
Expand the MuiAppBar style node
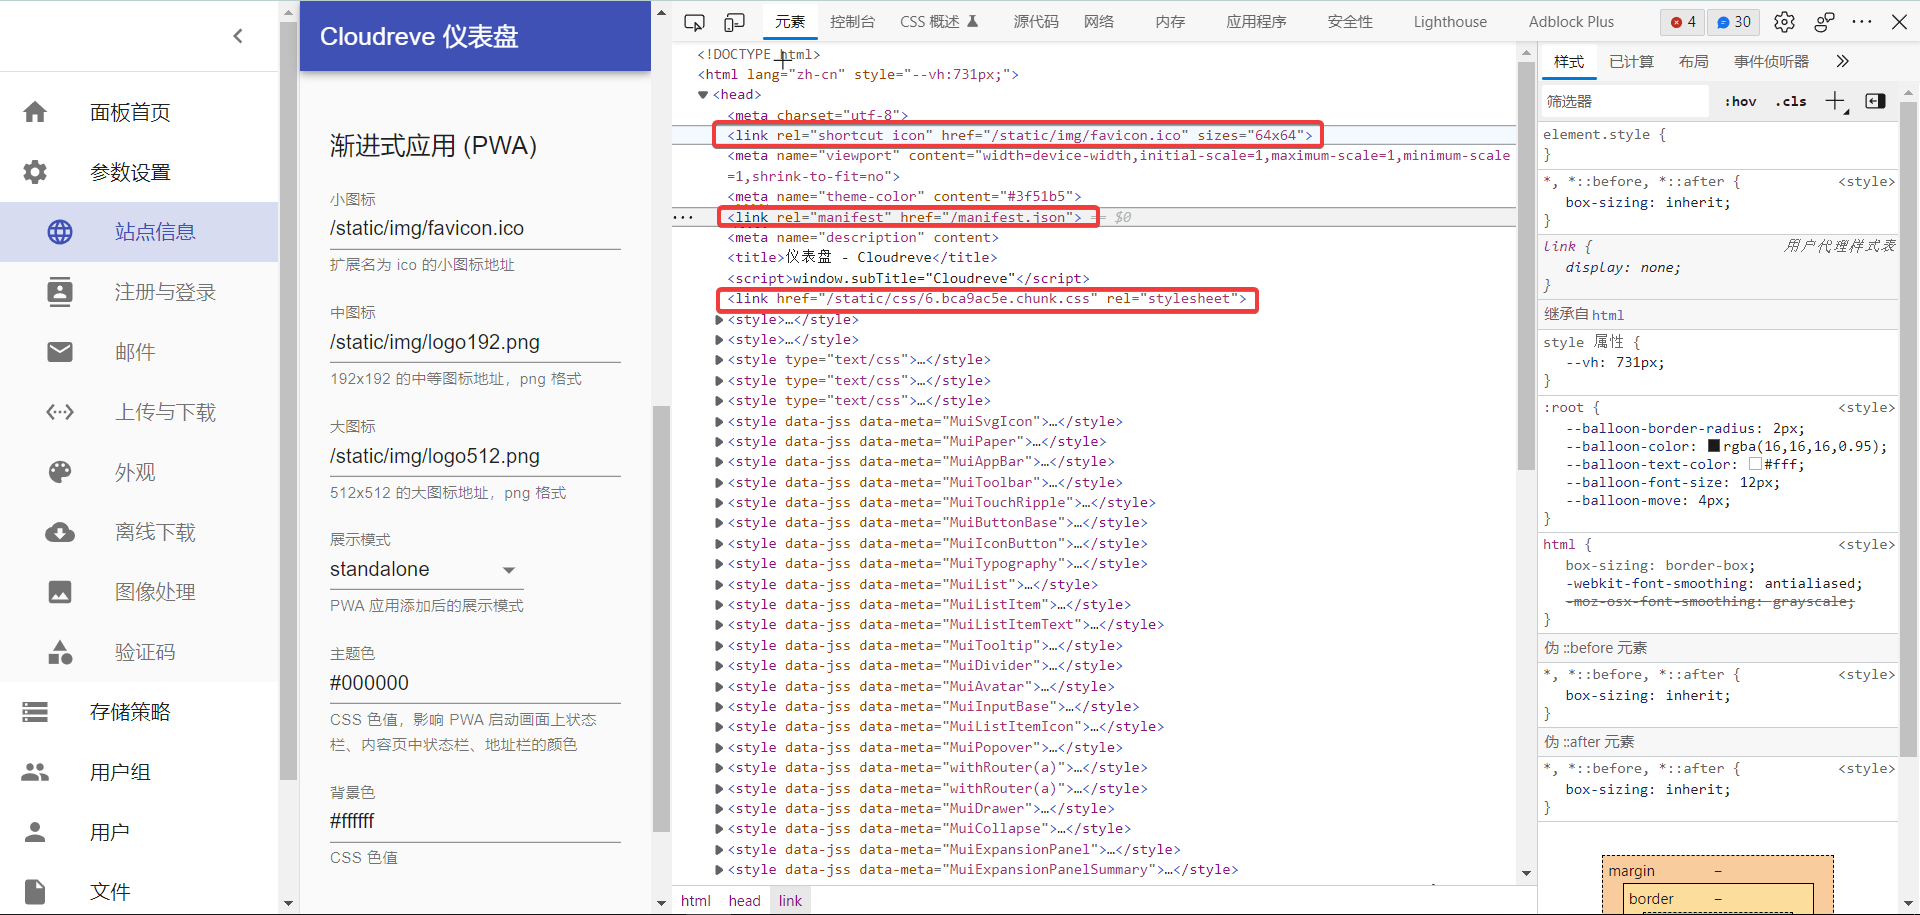(718, 462)
